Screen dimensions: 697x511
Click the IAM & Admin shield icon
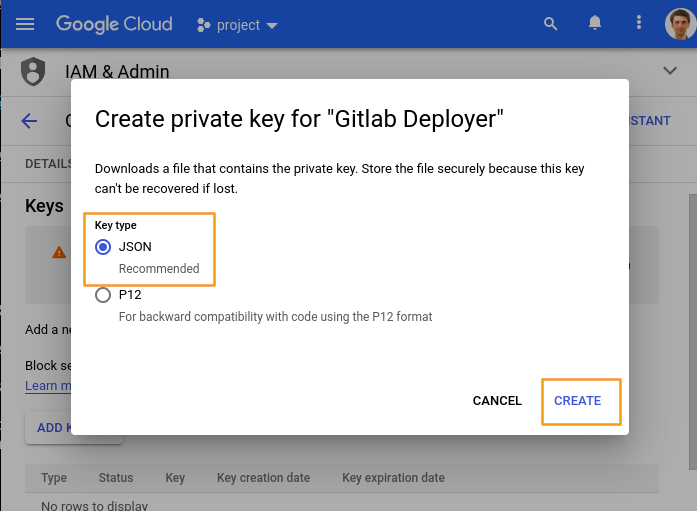tap(34, 72)
